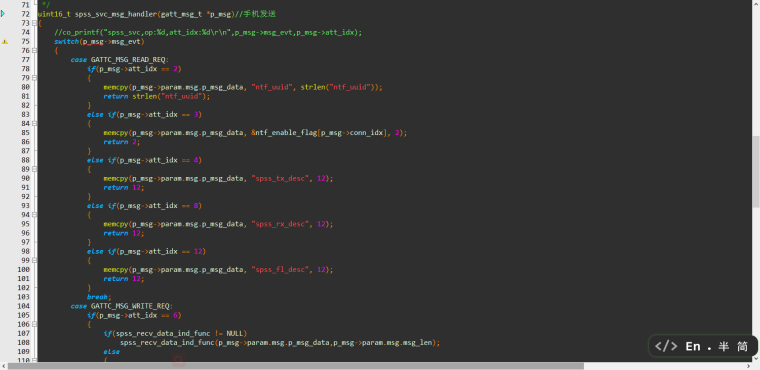Click the uint16_t return type on line 72
This screenshot has height=370, width=760.
point(54,14)
